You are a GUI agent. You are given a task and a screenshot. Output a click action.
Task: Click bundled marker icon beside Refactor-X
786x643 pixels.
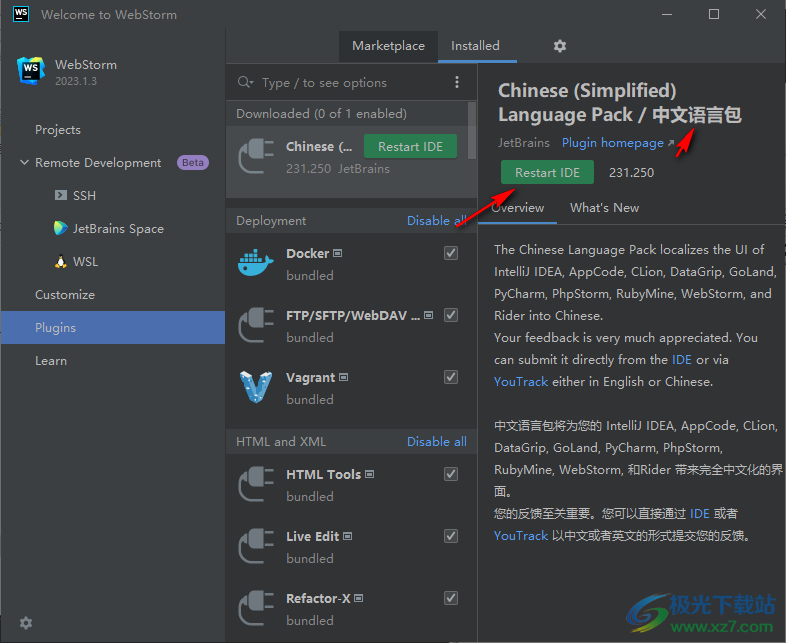tap(359, 598)
